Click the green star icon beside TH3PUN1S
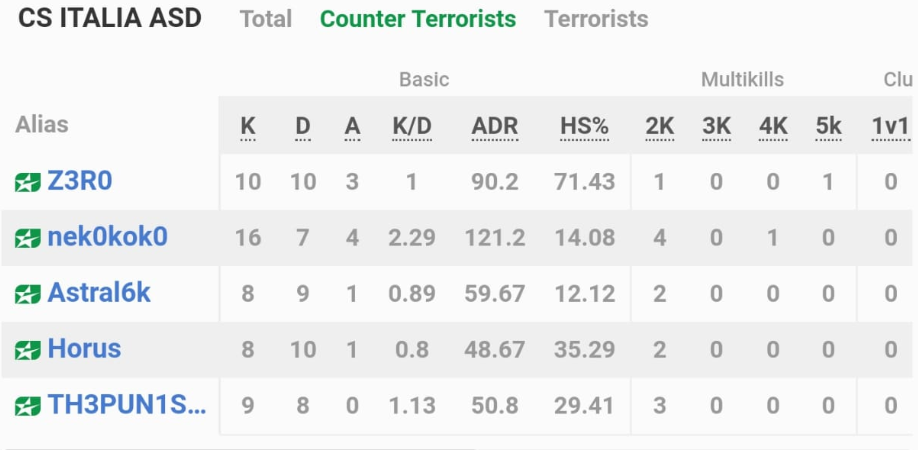This screenshot has height=450, width=918. tap(28, 406)
